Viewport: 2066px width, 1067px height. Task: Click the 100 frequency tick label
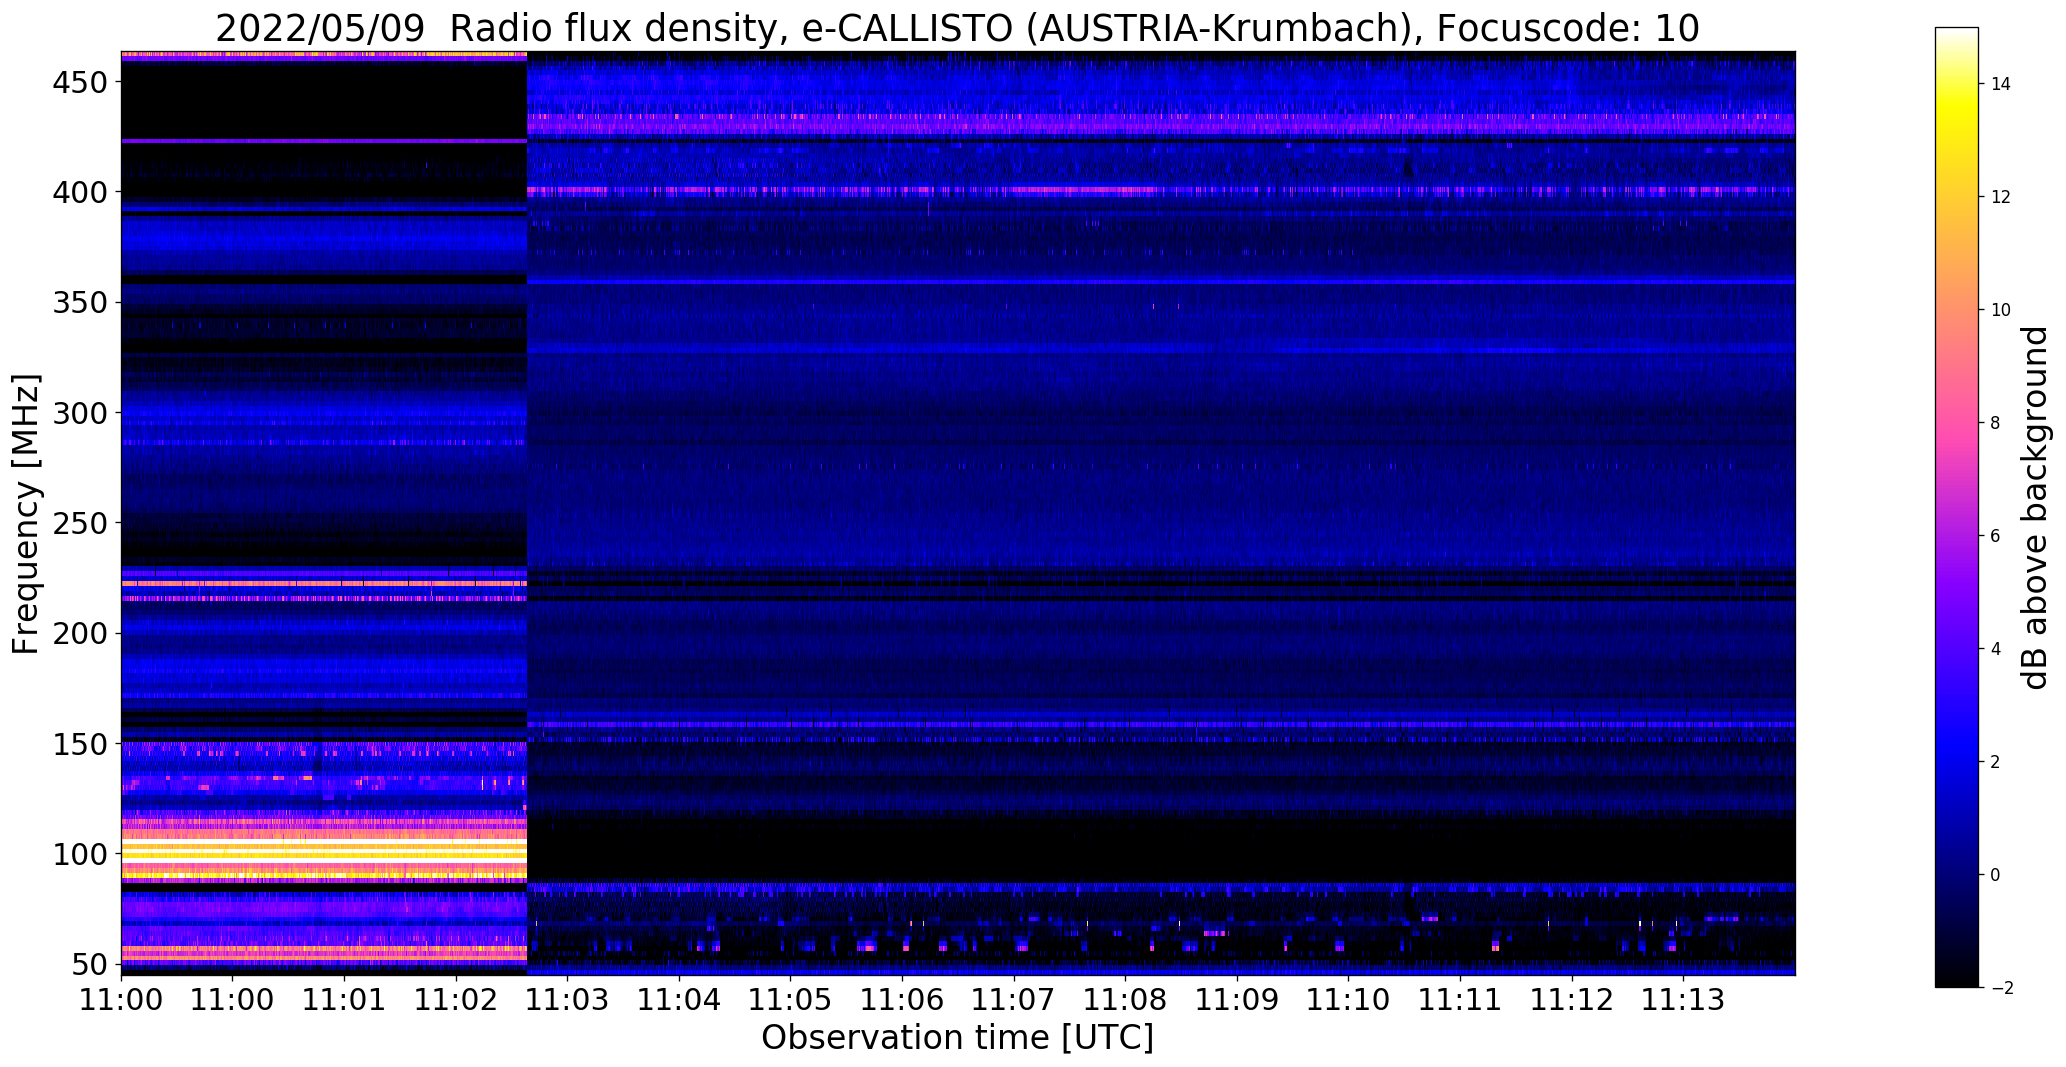point(78,854)
